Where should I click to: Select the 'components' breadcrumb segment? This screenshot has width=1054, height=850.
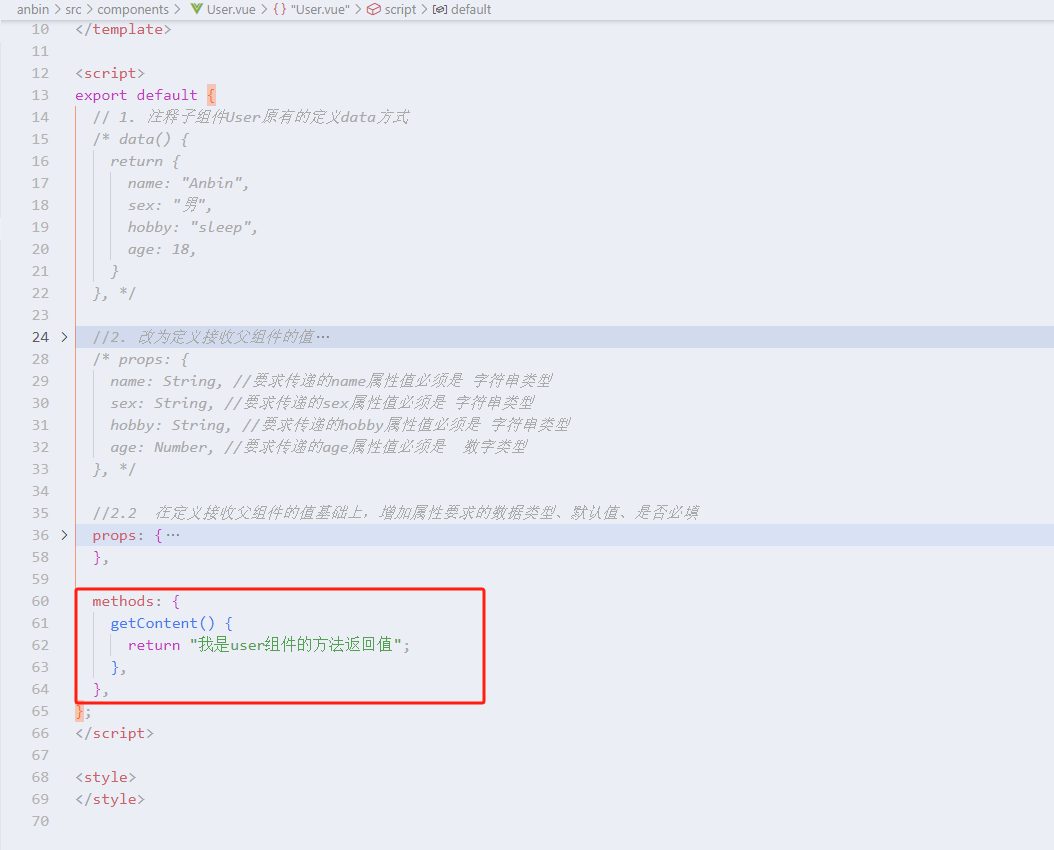pos(133,9)
